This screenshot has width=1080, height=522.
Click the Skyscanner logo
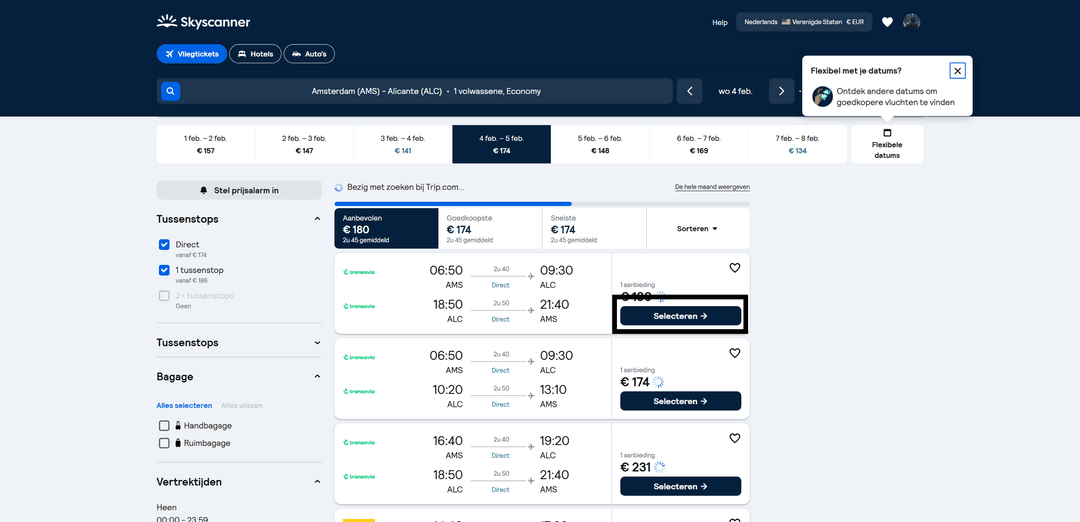click(x=203, y=22)
